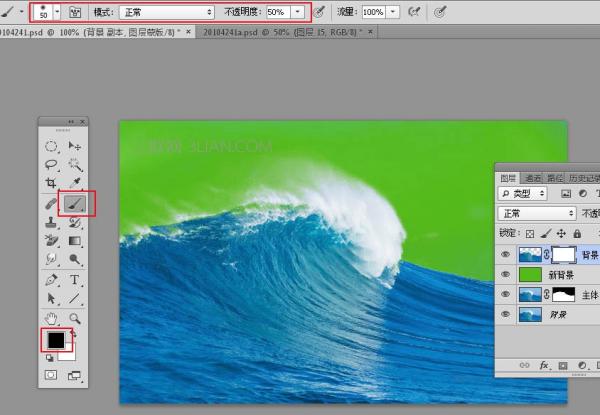The height and width of the screenshot is (415, 600).
Task: Click the fx layer style icon
Action: coord(544,366)
